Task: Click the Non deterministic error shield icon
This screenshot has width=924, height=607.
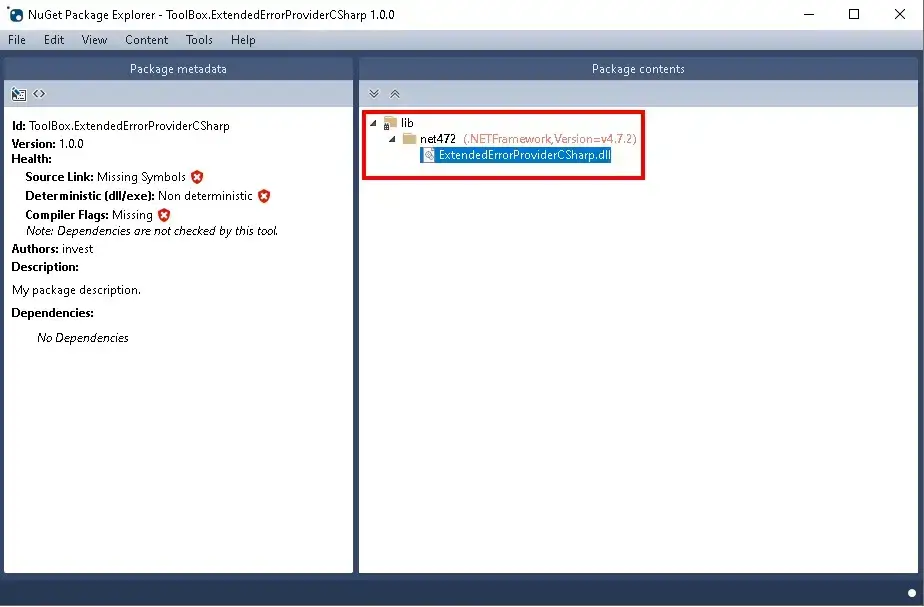Action: [264, 196]
